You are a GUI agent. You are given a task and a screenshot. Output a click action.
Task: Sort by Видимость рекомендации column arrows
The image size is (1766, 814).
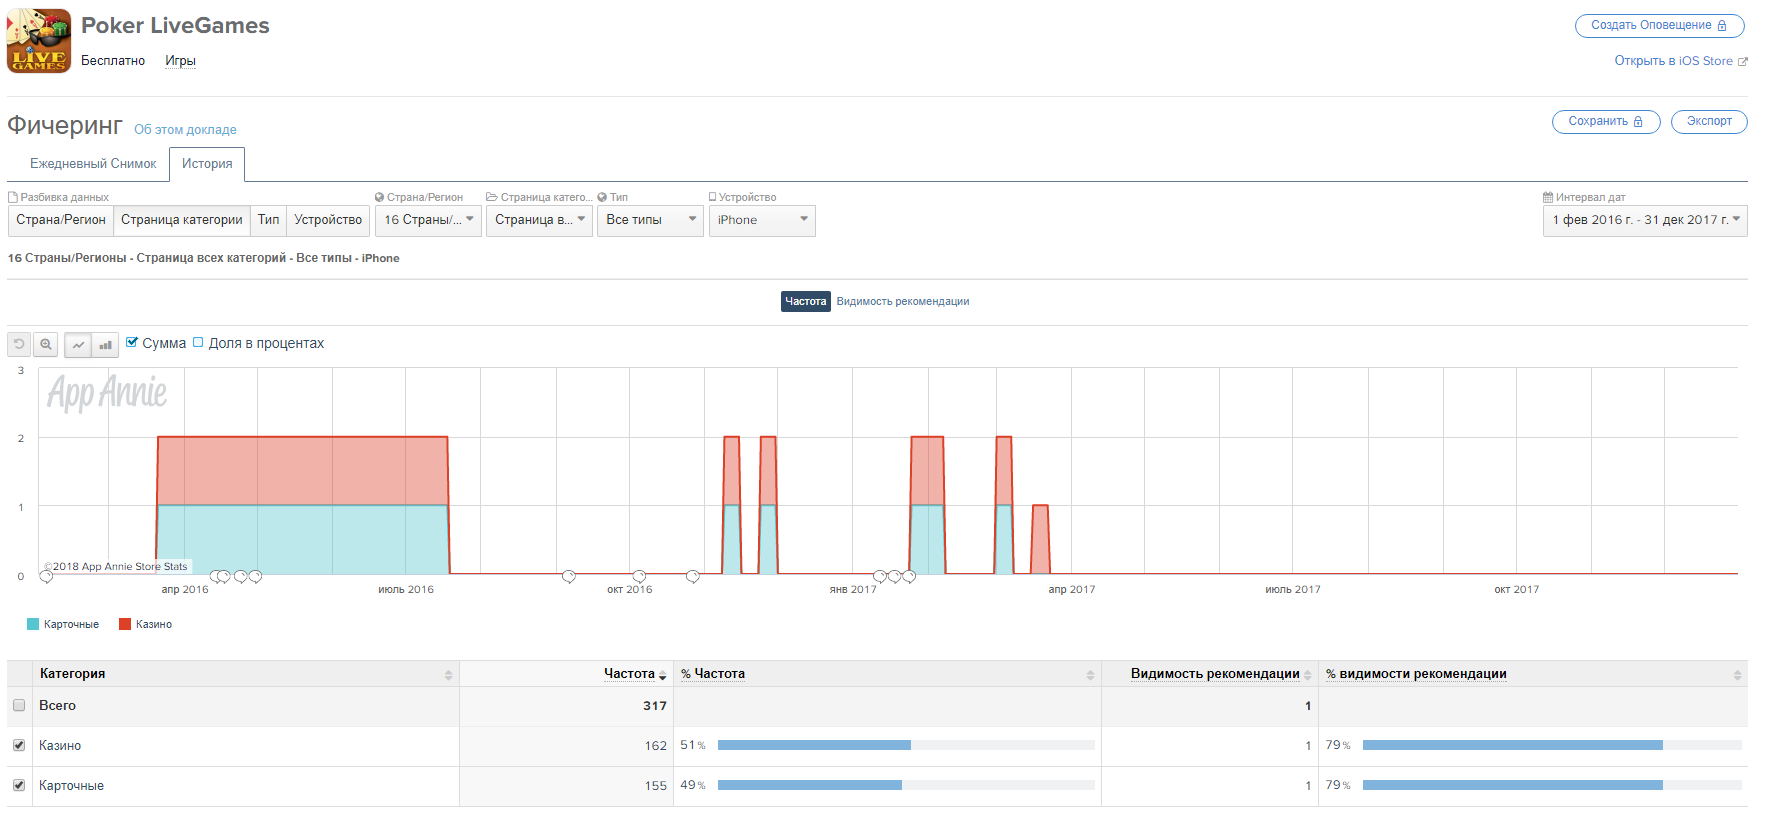click(1307, 675)
